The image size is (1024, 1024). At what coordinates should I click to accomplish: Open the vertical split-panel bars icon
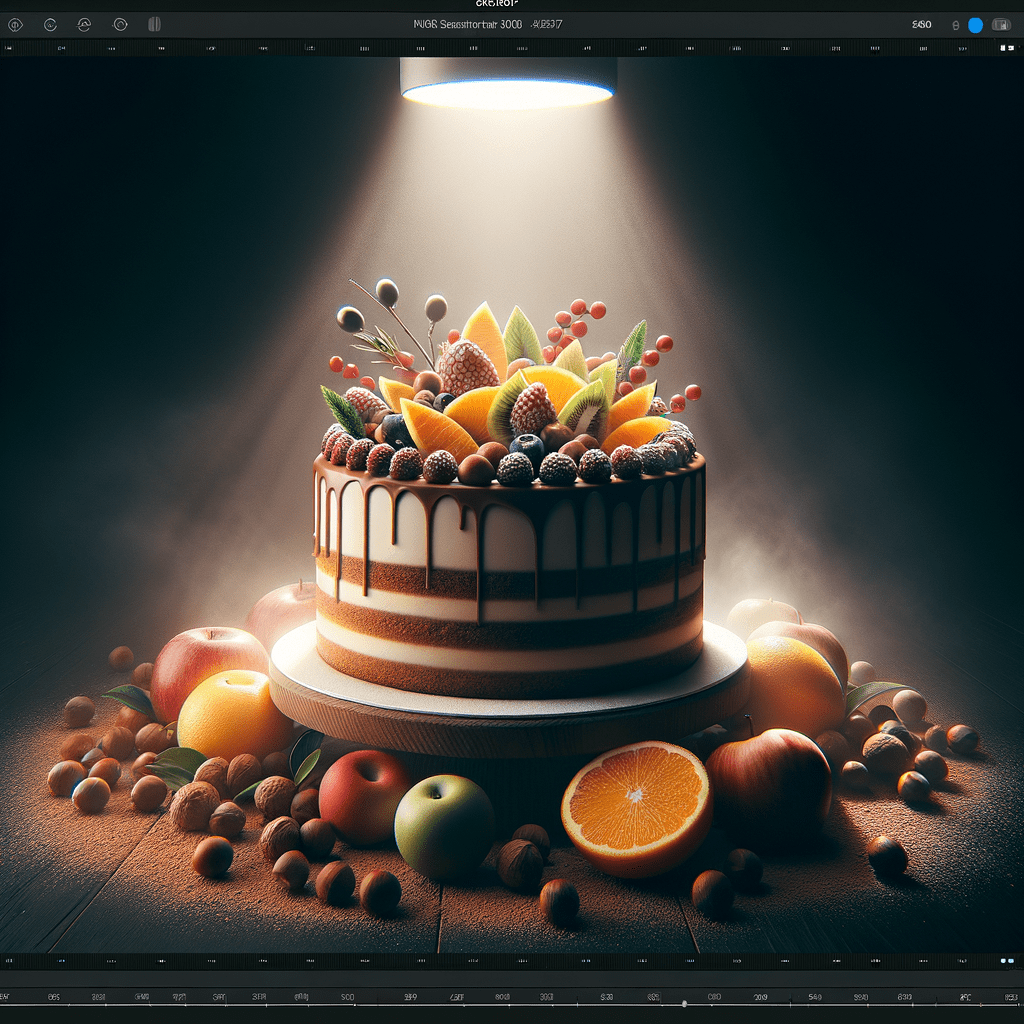[154, 25]
